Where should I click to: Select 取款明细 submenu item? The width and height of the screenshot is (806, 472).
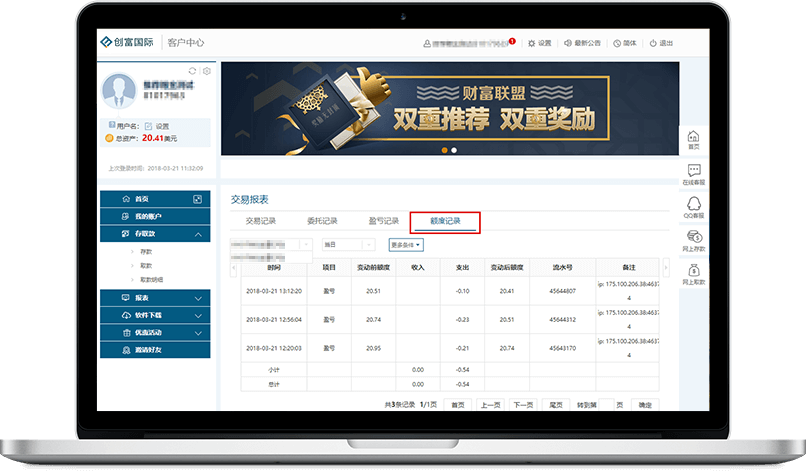pos(151,279)
